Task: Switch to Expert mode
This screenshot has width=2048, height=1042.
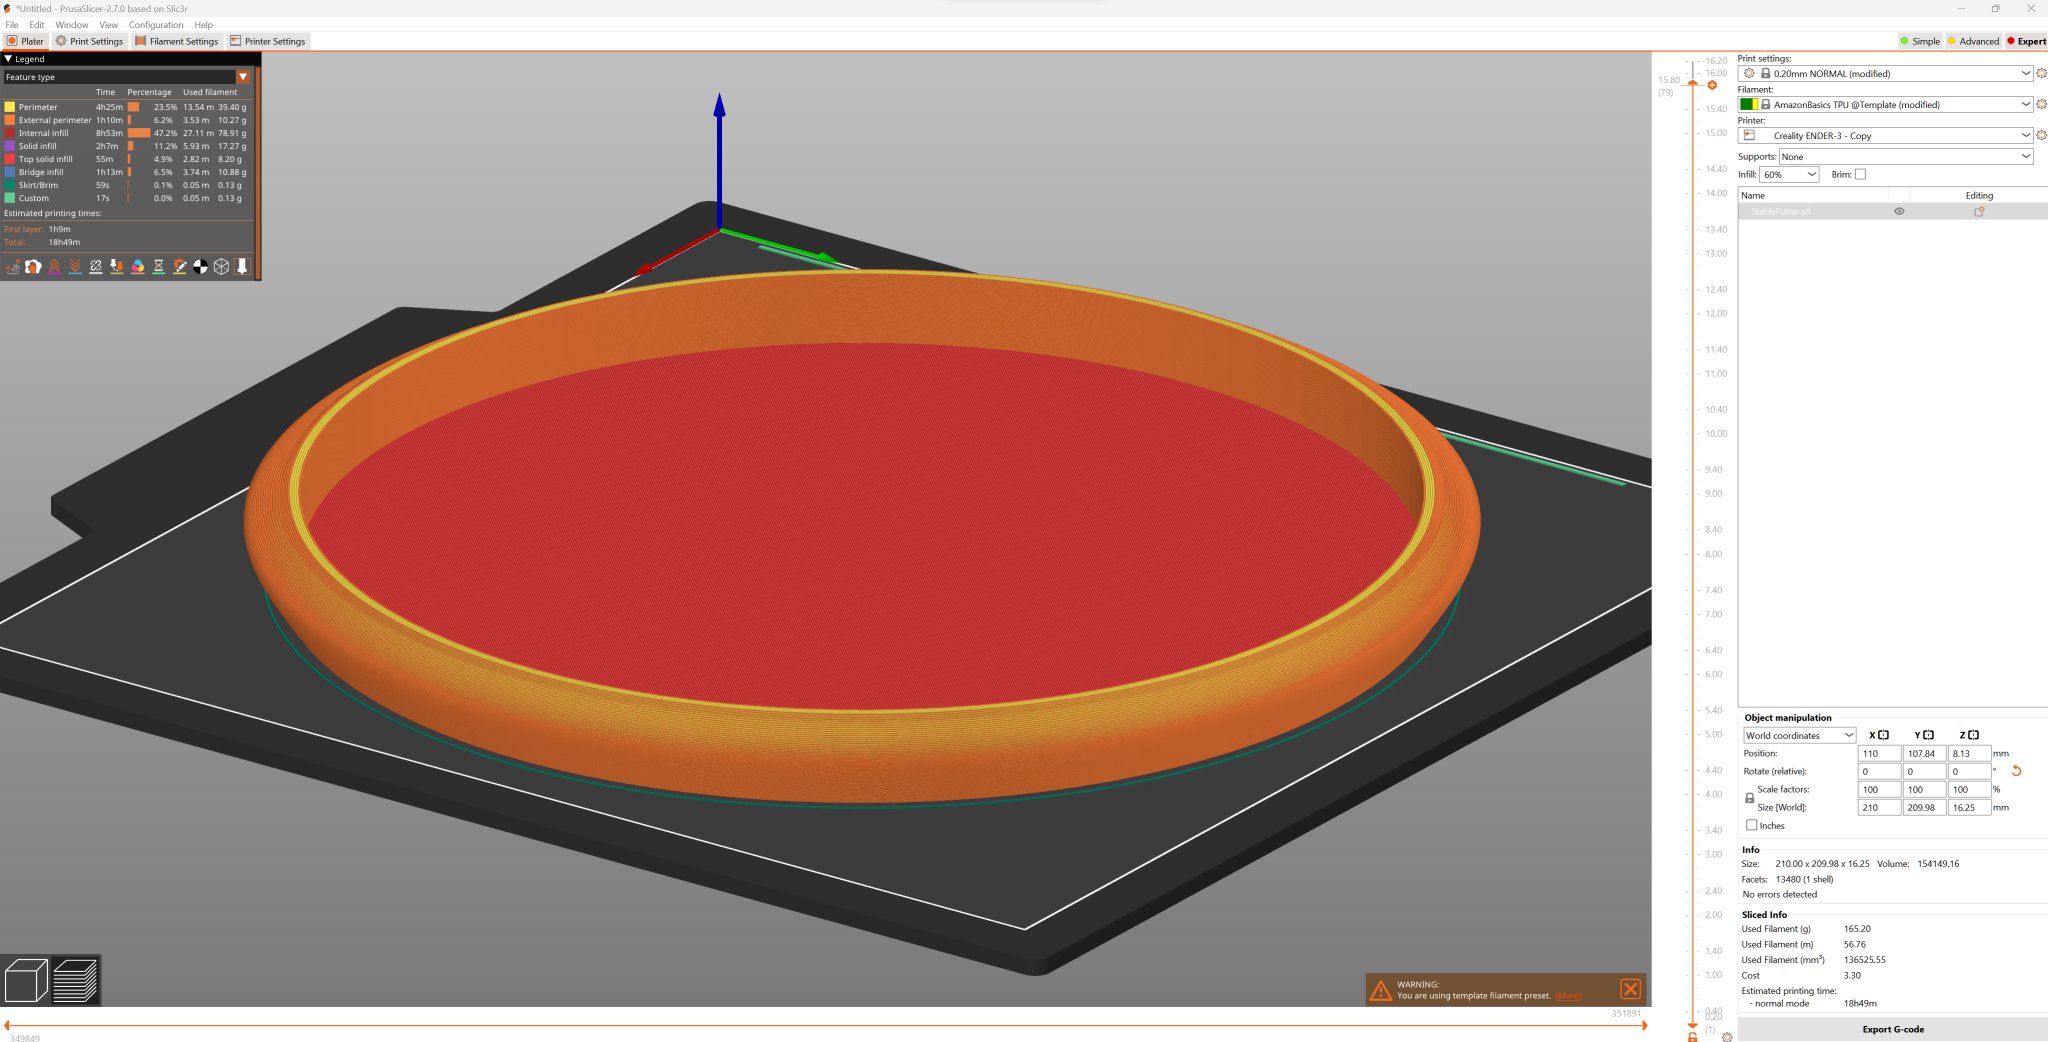Action: (2026, 41)
